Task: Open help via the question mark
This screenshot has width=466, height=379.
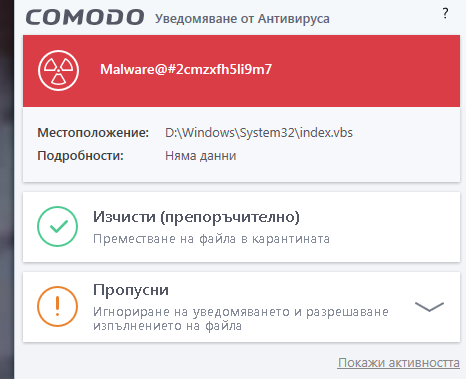Action: coord(445,13)
